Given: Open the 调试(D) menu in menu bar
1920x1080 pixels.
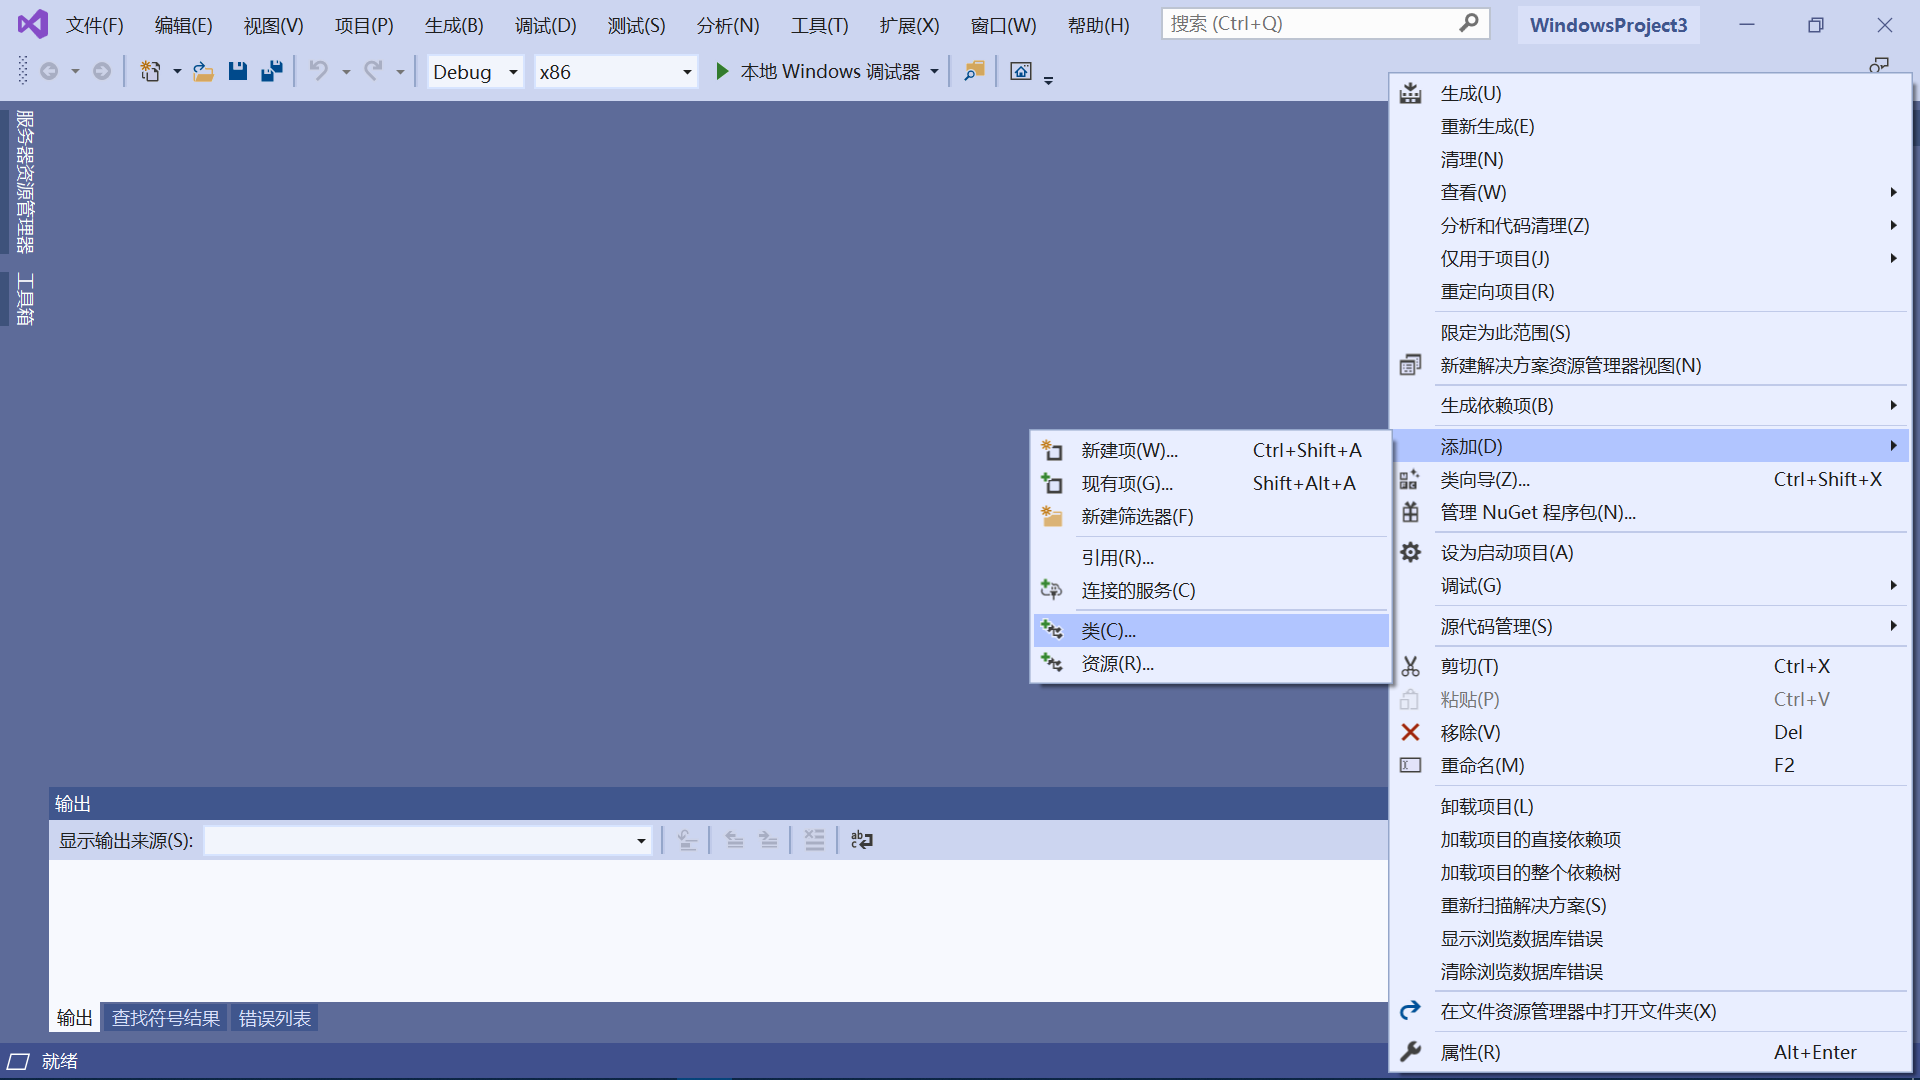Looking at the screenshot, I should (x=545, y=25).
